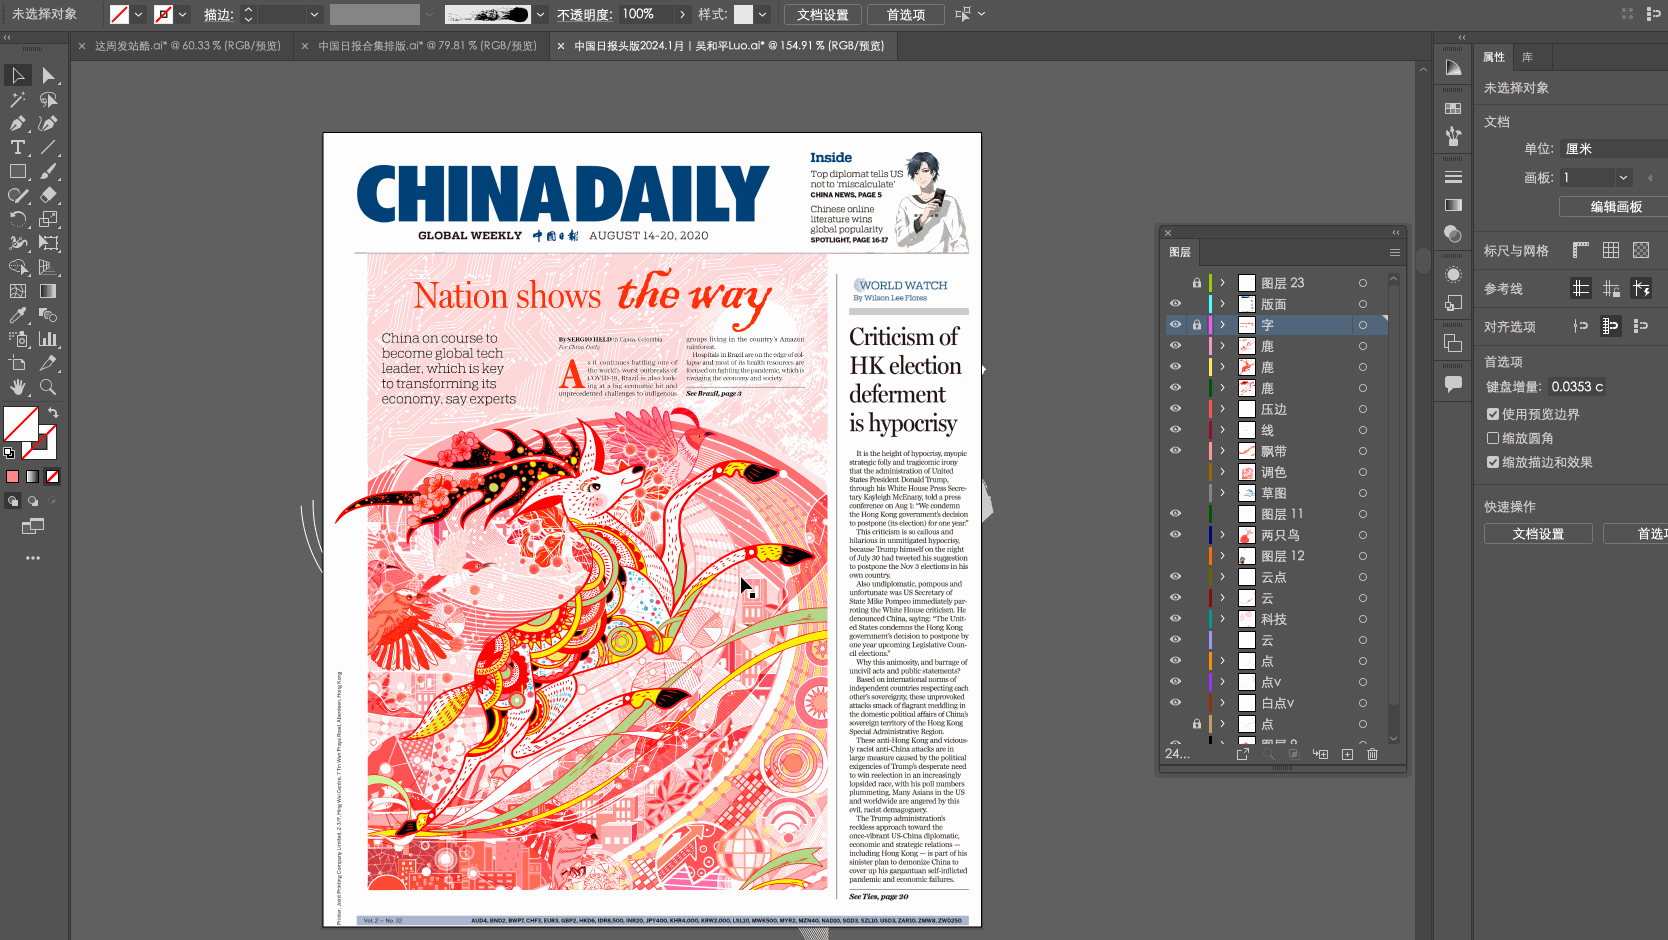Toggle 使用预览边界 checkbox
Viewport: 1668px width, 940px height.
pyautogui.click(x=1493, y=414)
